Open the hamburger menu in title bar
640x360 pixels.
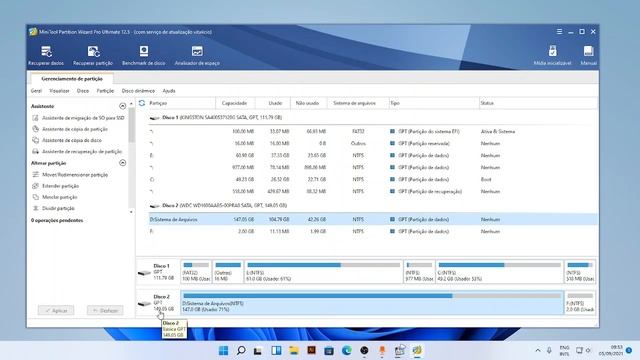click(x=559, y=31)
